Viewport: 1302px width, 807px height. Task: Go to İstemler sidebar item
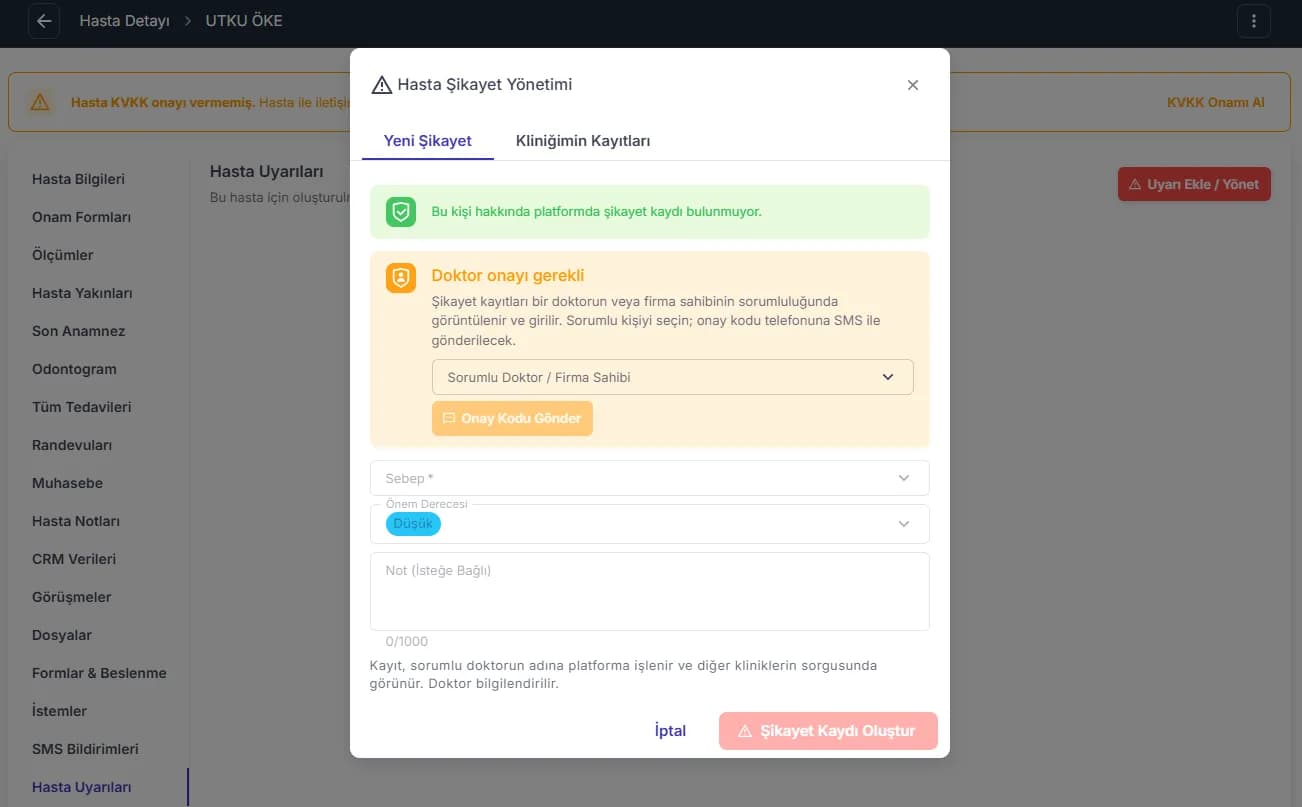tap(59, 711)
